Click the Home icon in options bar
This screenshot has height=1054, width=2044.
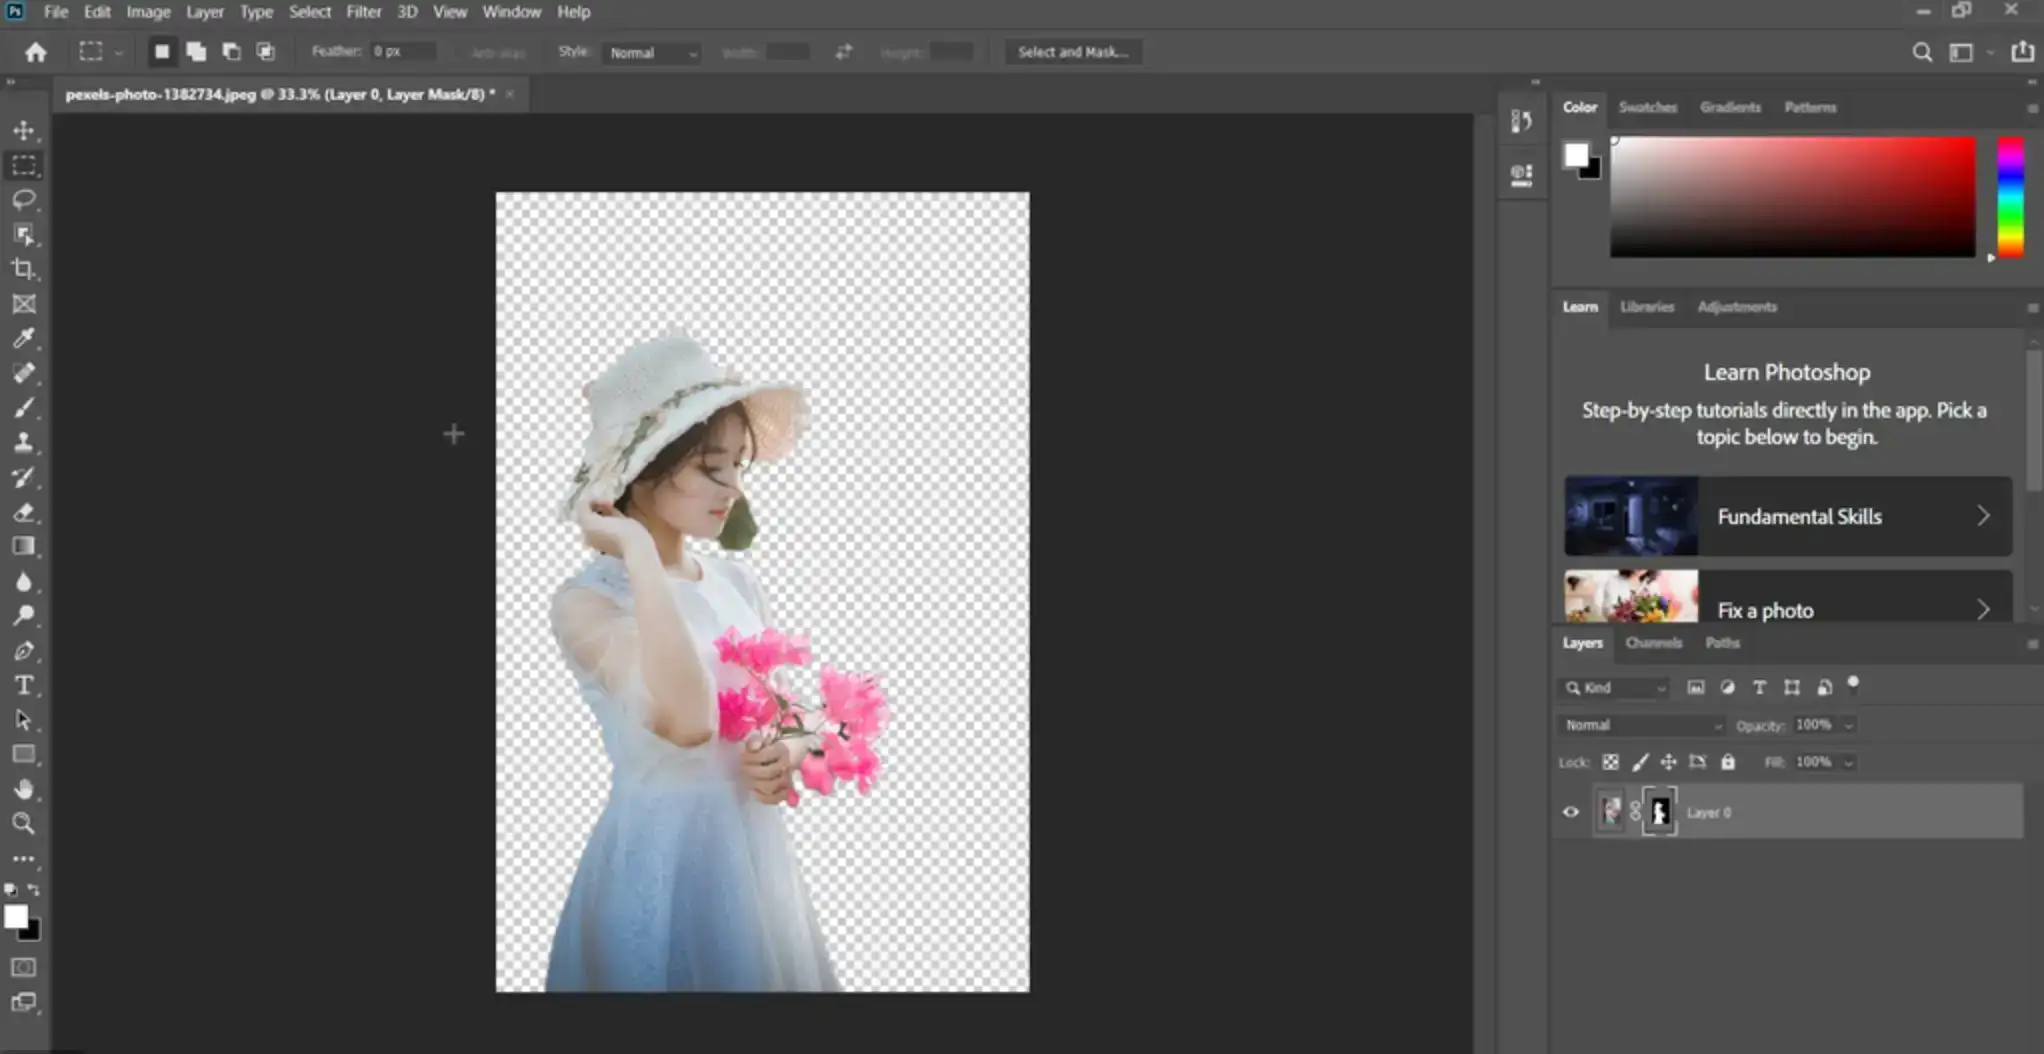point(36,52)
